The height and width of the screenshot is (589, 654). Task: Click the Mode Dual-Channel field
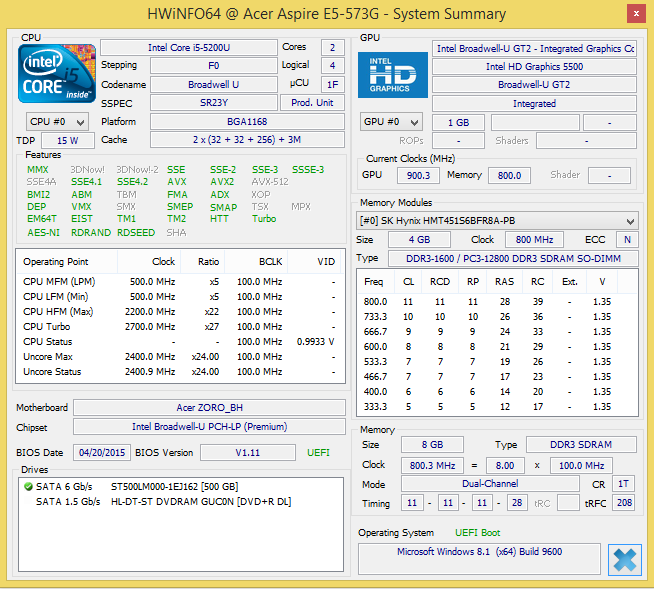(x=490, y=484)
